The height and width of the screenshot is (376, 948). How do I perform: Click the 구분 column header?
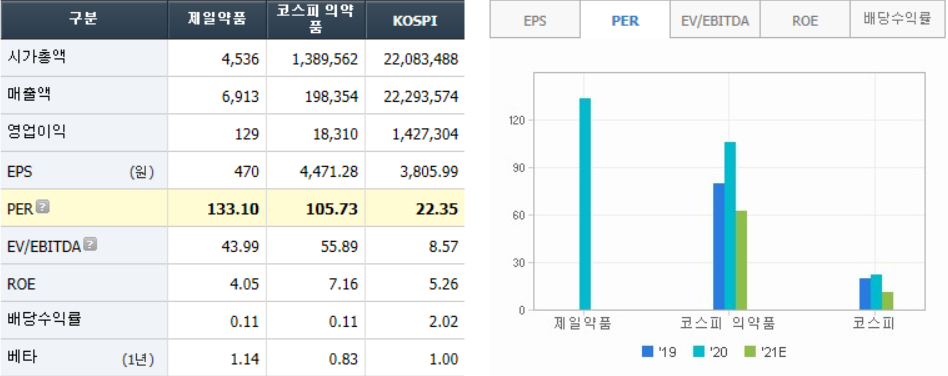tap(83, 20)
